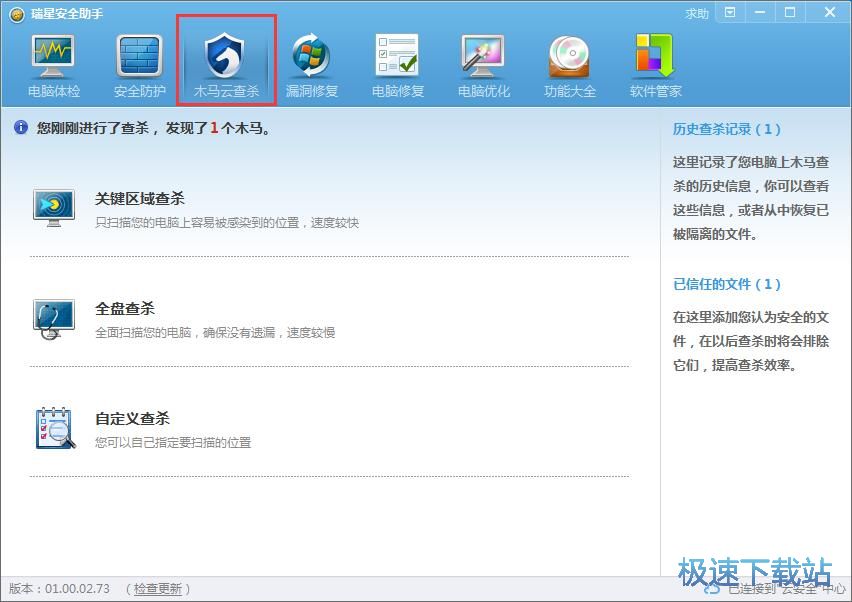852x602 pixels.
Task: Start 全盘查杀 via its title
Action: [x=125, y=309]
